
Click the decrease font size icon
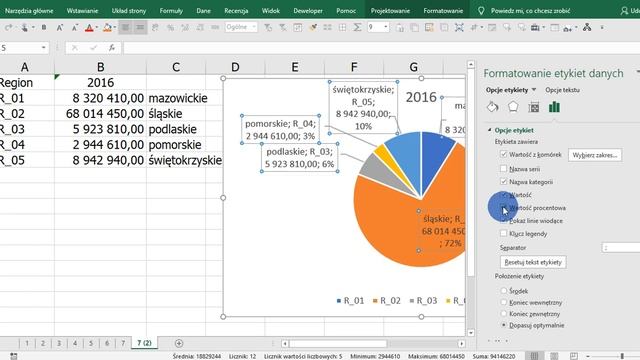(75, 27)
